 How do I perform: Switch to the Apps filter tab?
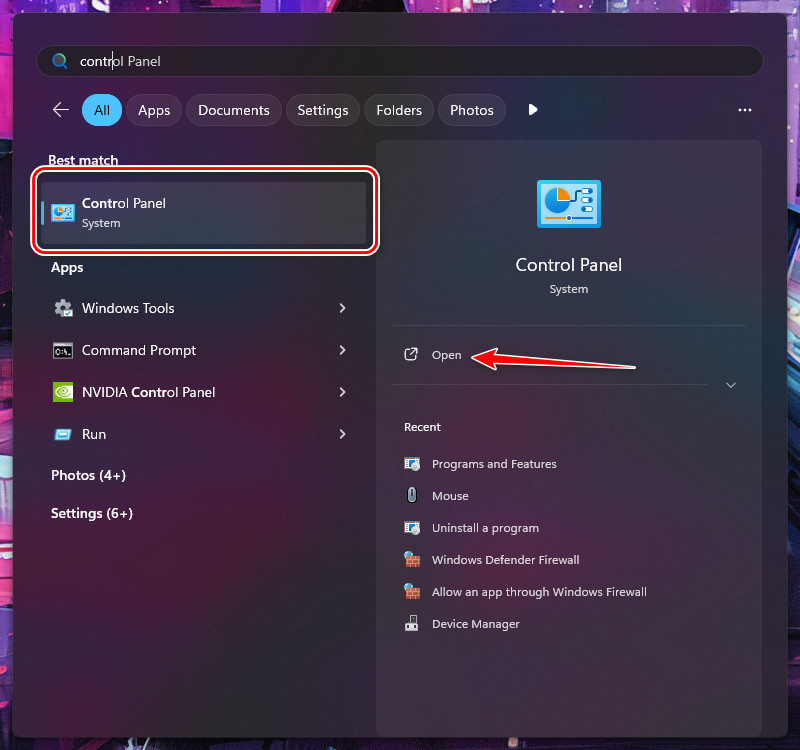pos(154,110)
